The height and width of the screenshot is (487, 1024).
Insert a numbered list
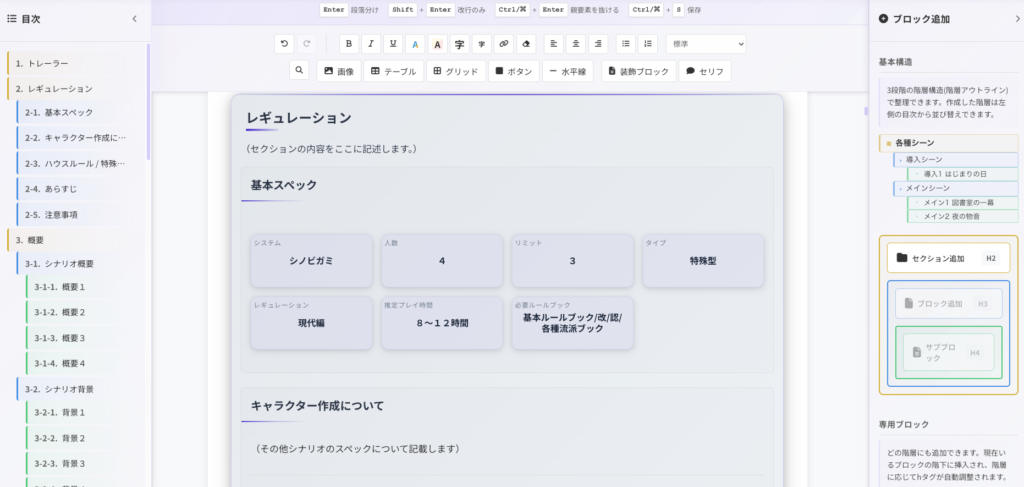647,44
